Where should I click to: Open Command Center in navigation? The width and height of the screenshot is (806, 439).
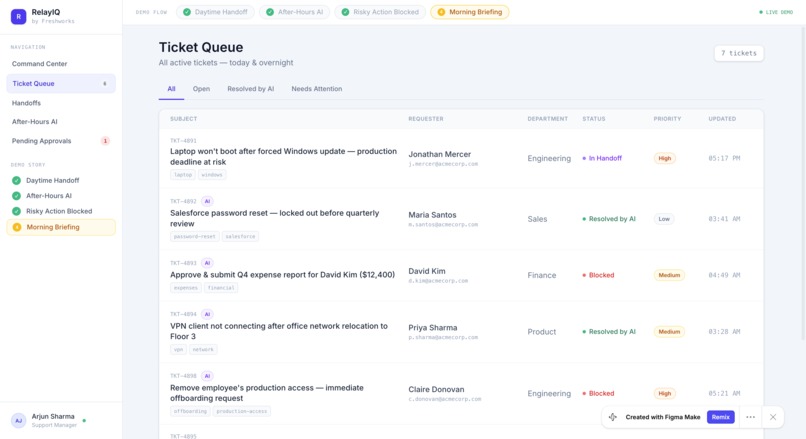(x=61, y=64)
